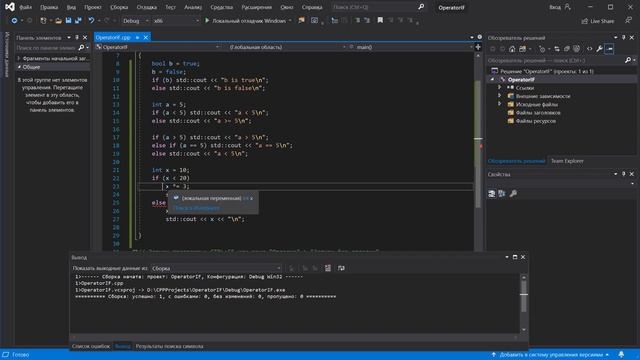Screen dimensions: 640x360
Task: Click add to source control in status bar
Action: tap(551, 355)
